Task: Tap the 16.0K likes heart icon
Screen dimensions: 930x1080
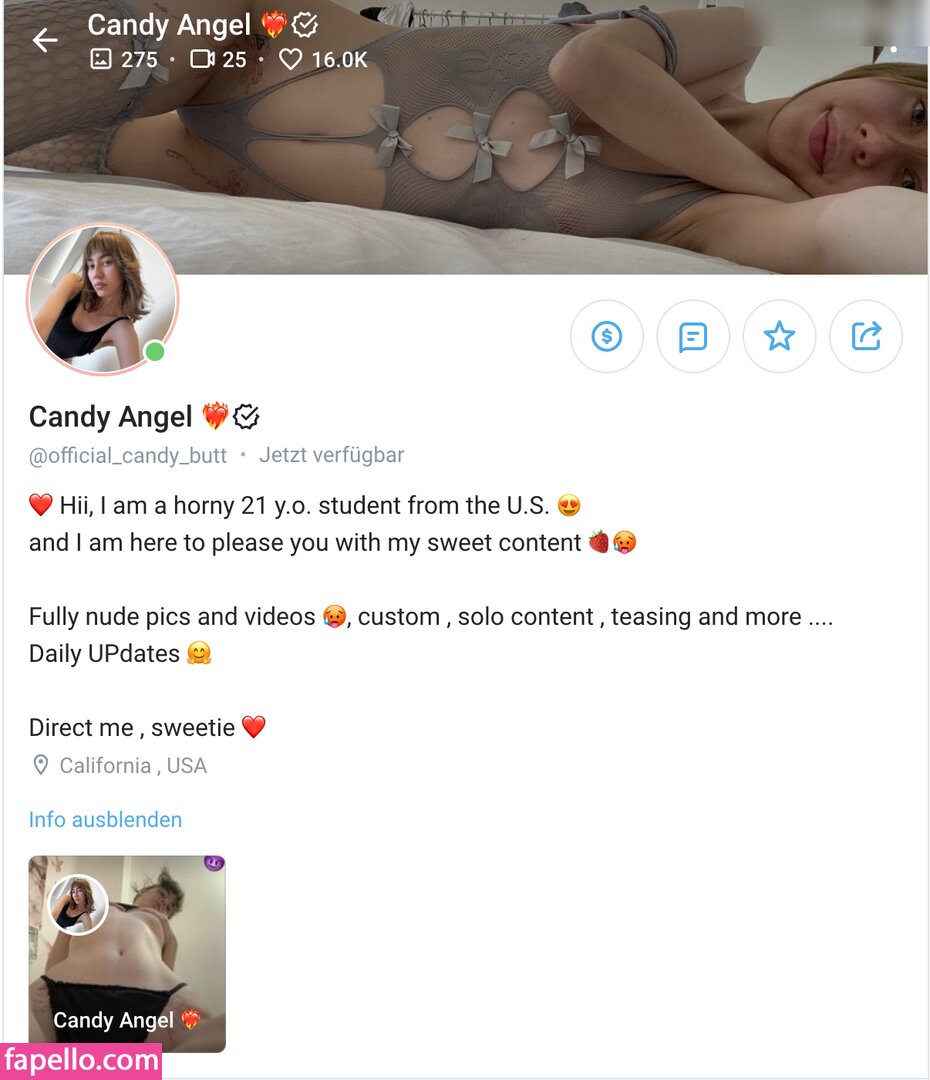Action: [x=290, y=59]
